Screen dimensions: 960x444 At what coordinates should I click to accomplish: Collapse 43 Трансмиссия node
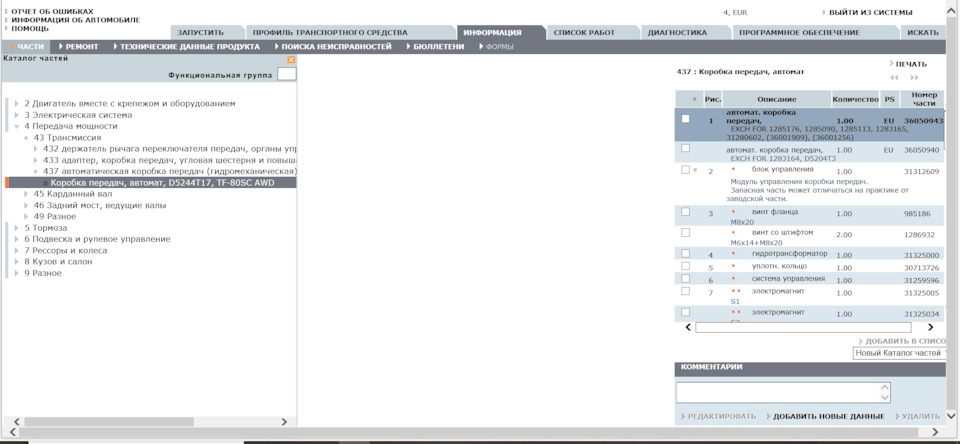26,138
